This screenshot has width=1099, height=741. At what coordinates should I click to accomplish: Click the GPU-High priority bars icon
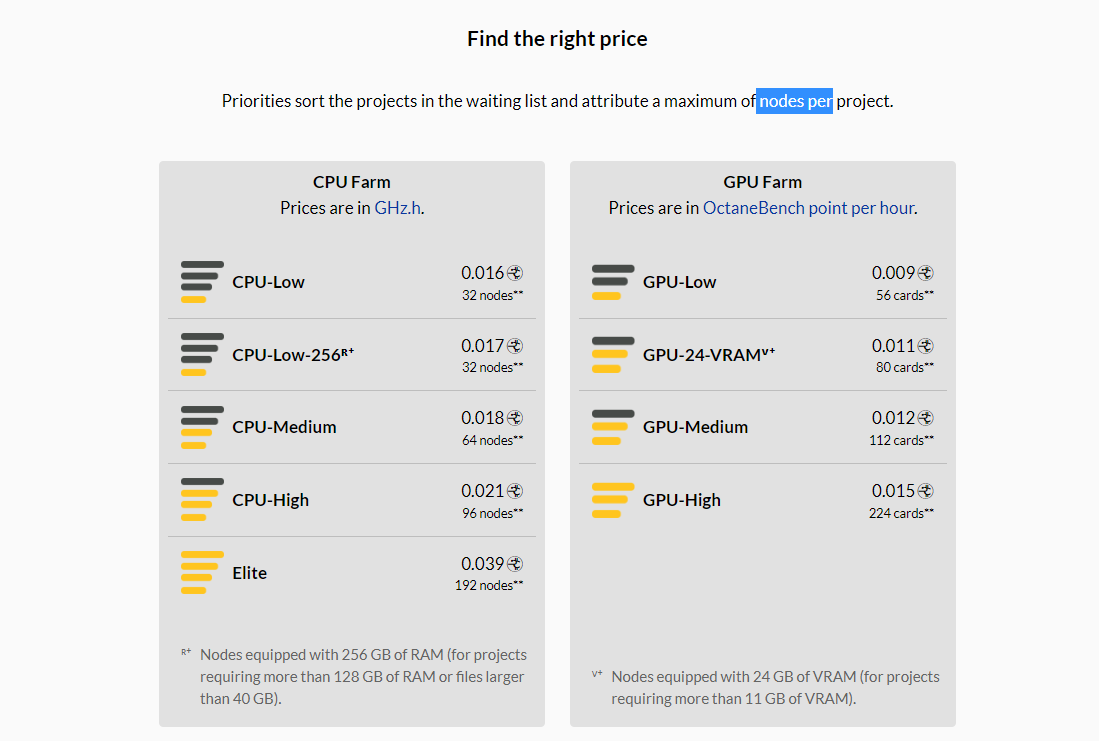tap(613, 500)
